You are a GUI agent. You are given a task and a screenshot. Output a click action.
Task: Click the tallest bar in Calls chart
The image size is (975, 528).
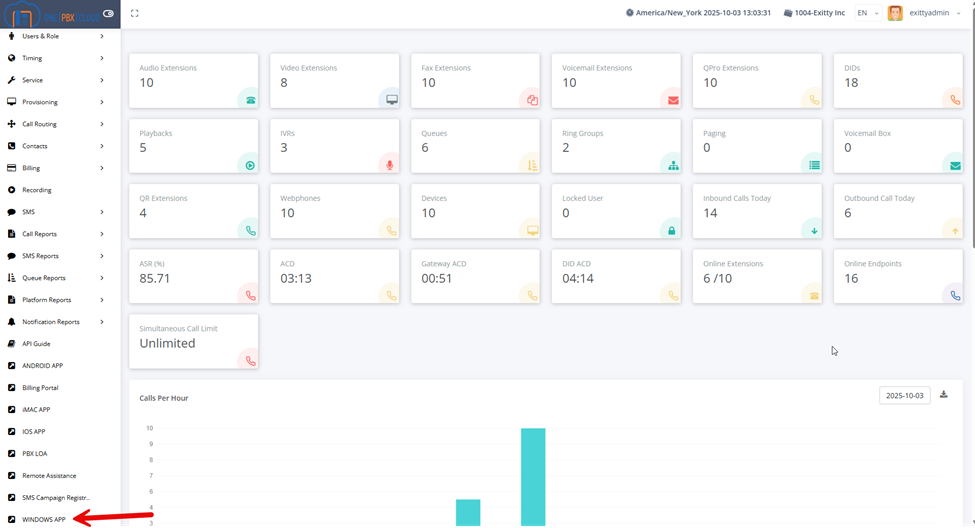click(533, 476)
